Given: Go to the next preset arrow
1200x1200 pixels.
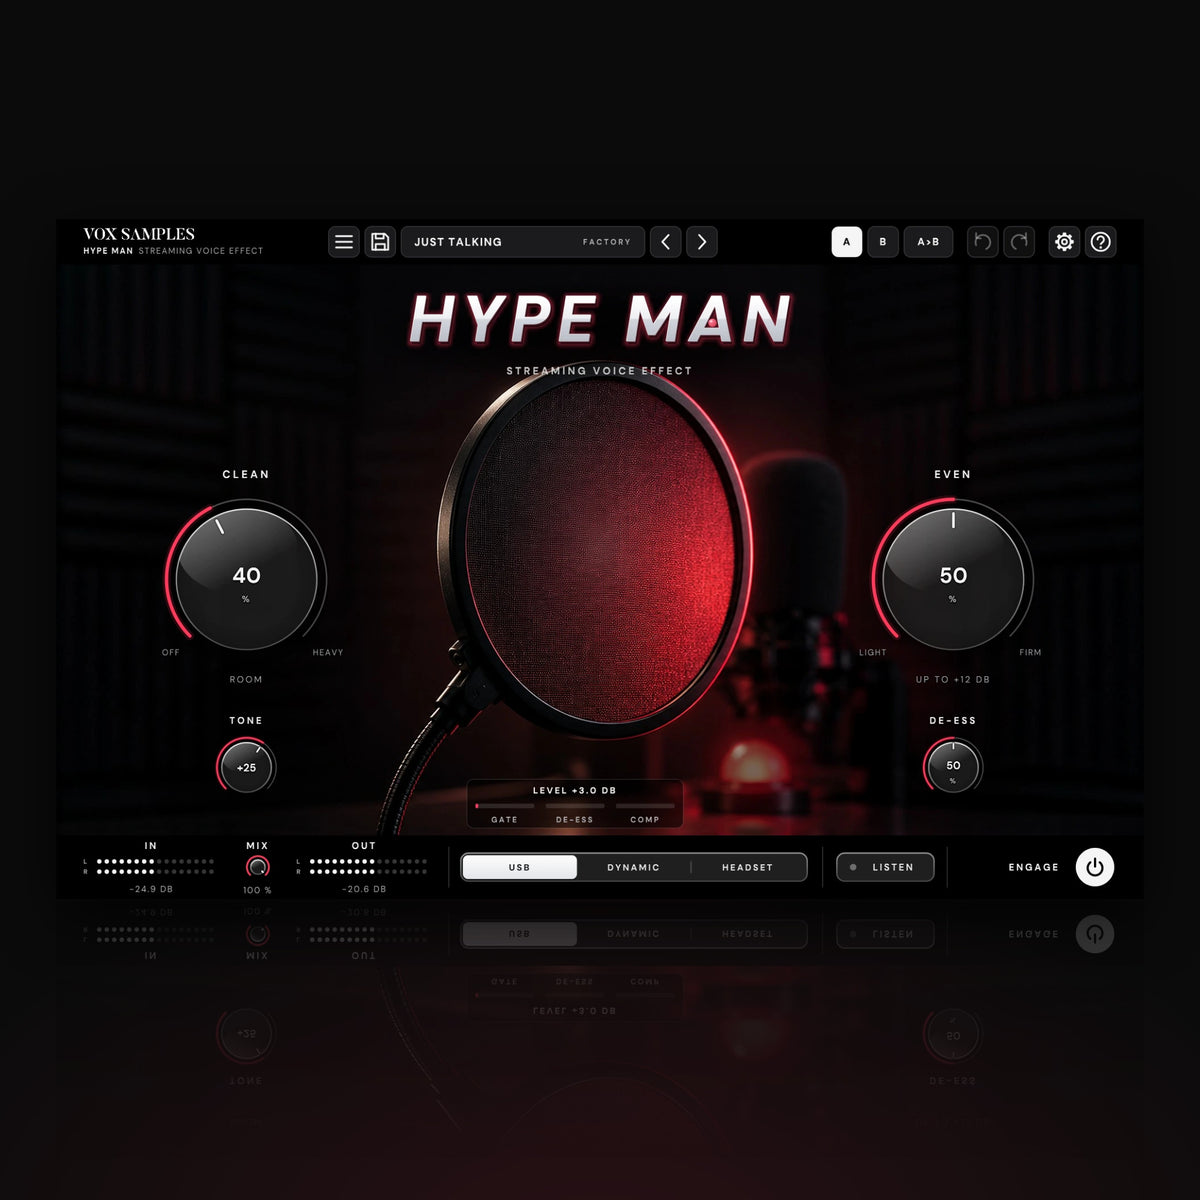Looking at the screenshot, I should coord(702,242).
